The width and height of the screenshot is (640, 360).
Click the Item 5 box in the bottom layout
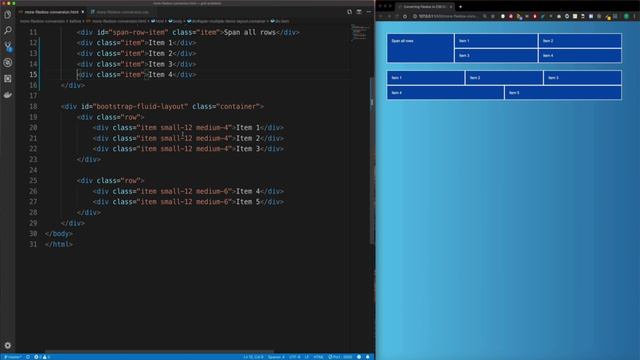point(563,93)
